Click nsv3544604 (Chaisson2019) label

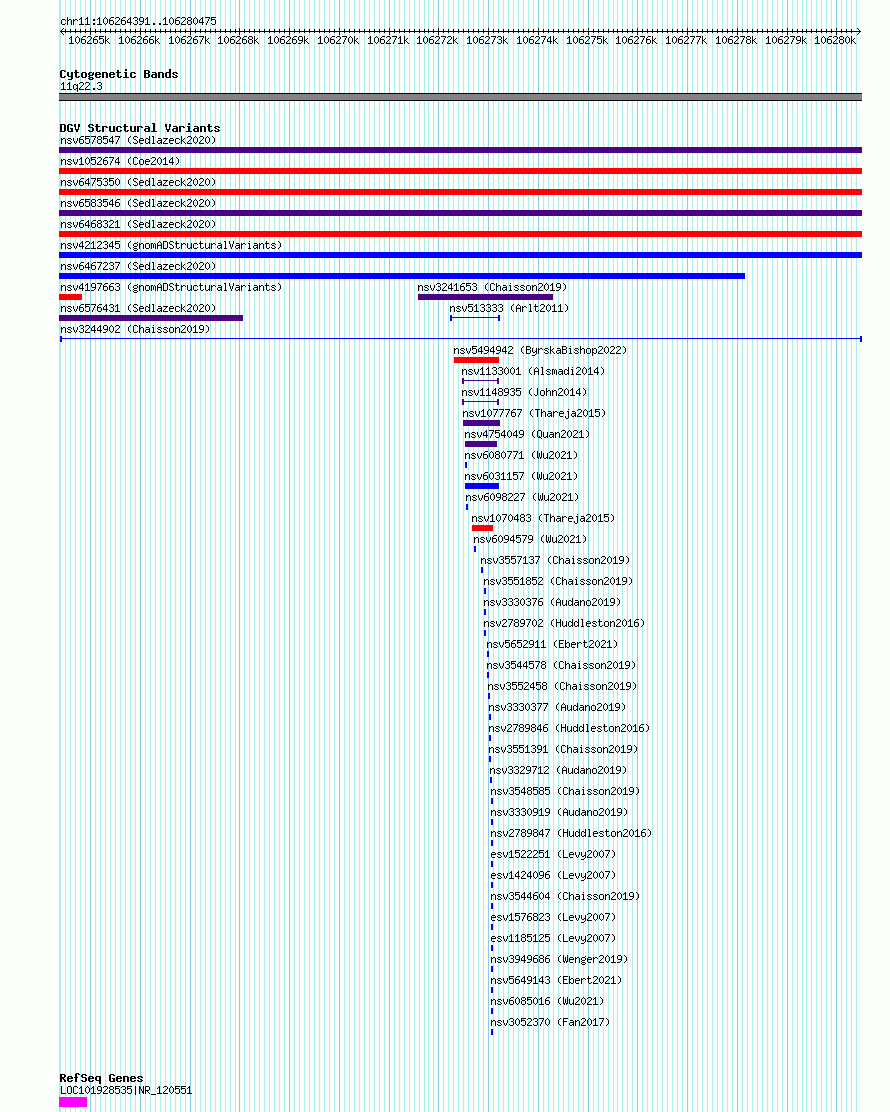565,896
